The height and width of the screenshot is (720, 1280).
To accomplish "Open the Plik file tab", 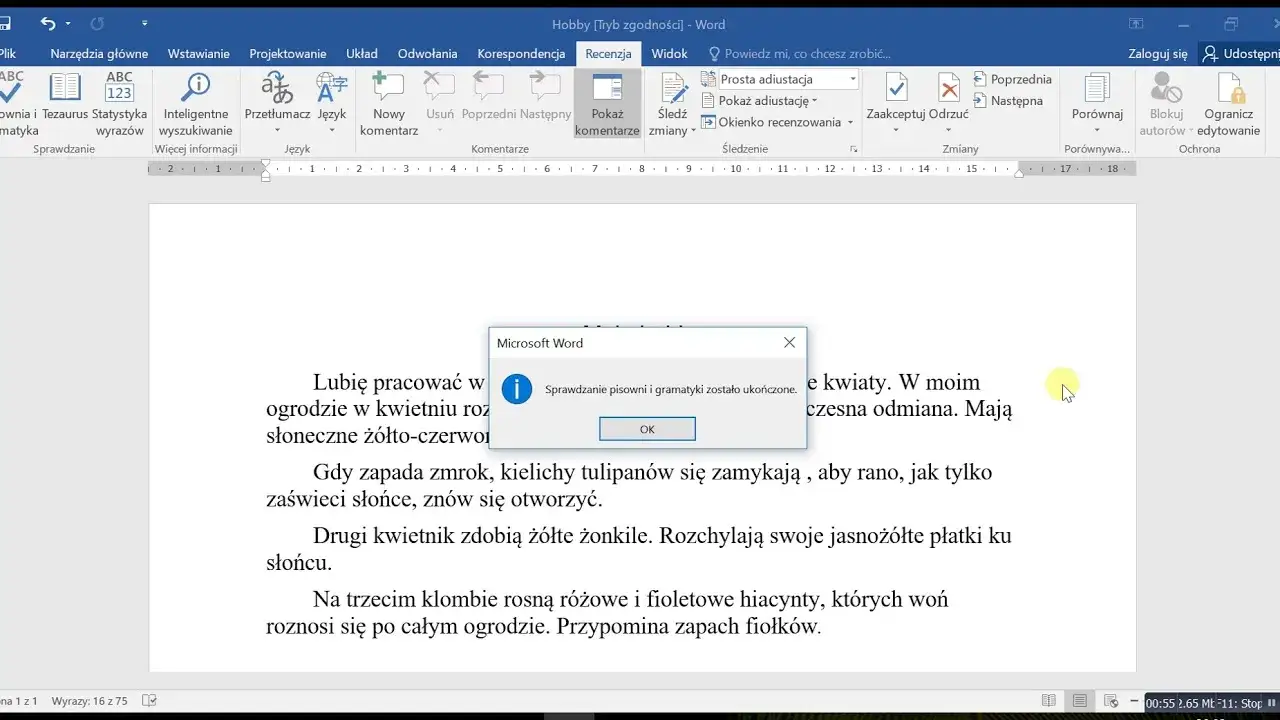I will click(x=8, y=54).
